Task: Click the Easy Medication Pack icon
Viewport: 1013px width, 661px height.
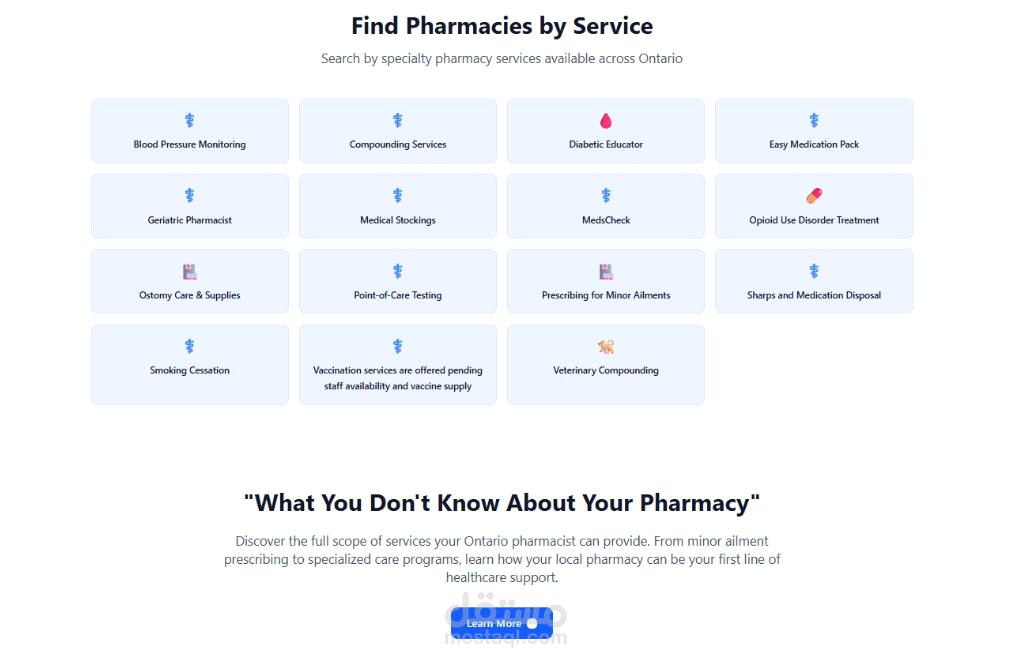Action: click(814, 121)
